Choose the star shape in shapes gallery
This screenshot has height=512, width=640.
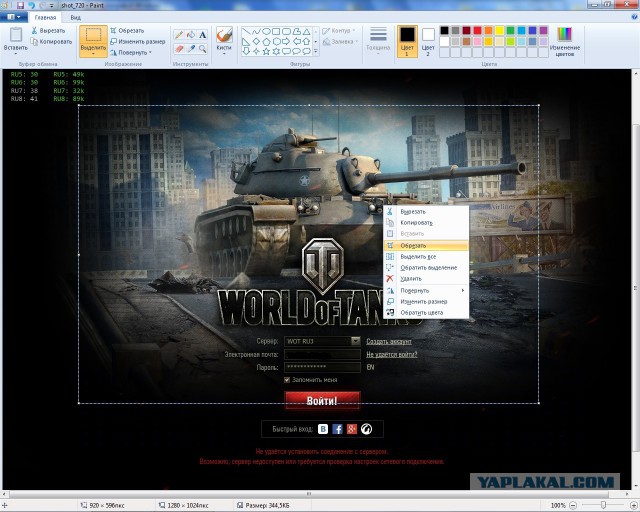click(x=266, y=51)
